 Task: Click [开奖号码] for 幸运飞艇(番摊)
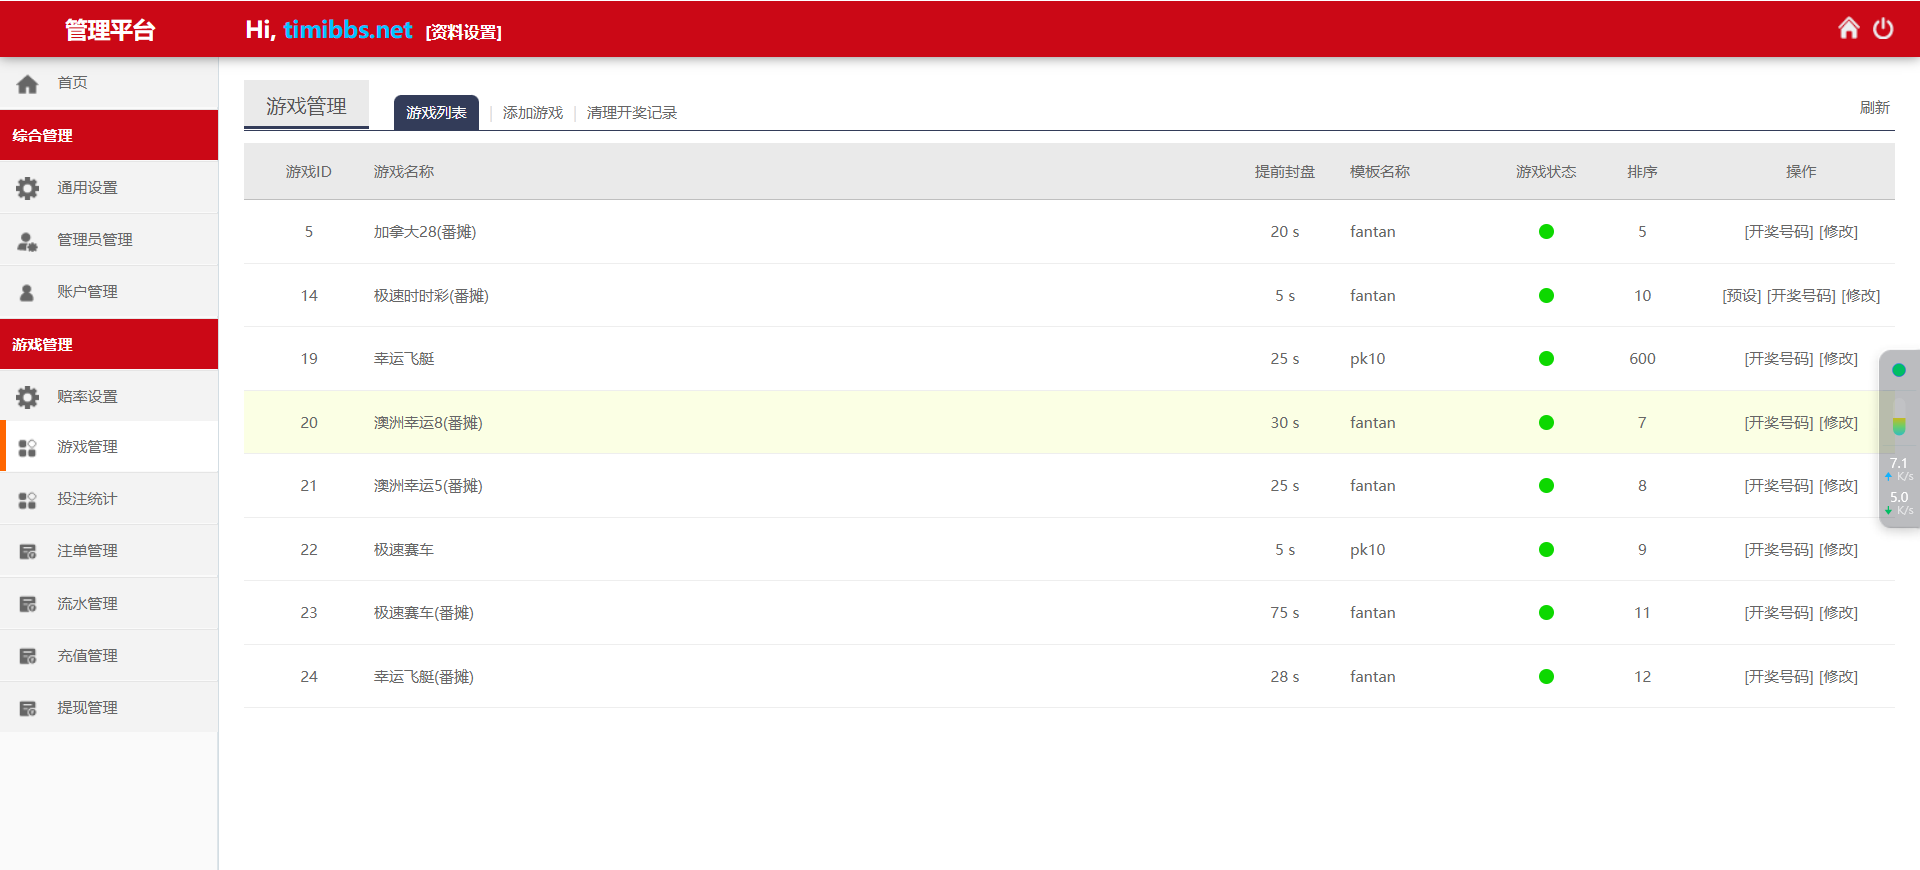tap(1778, 677)
